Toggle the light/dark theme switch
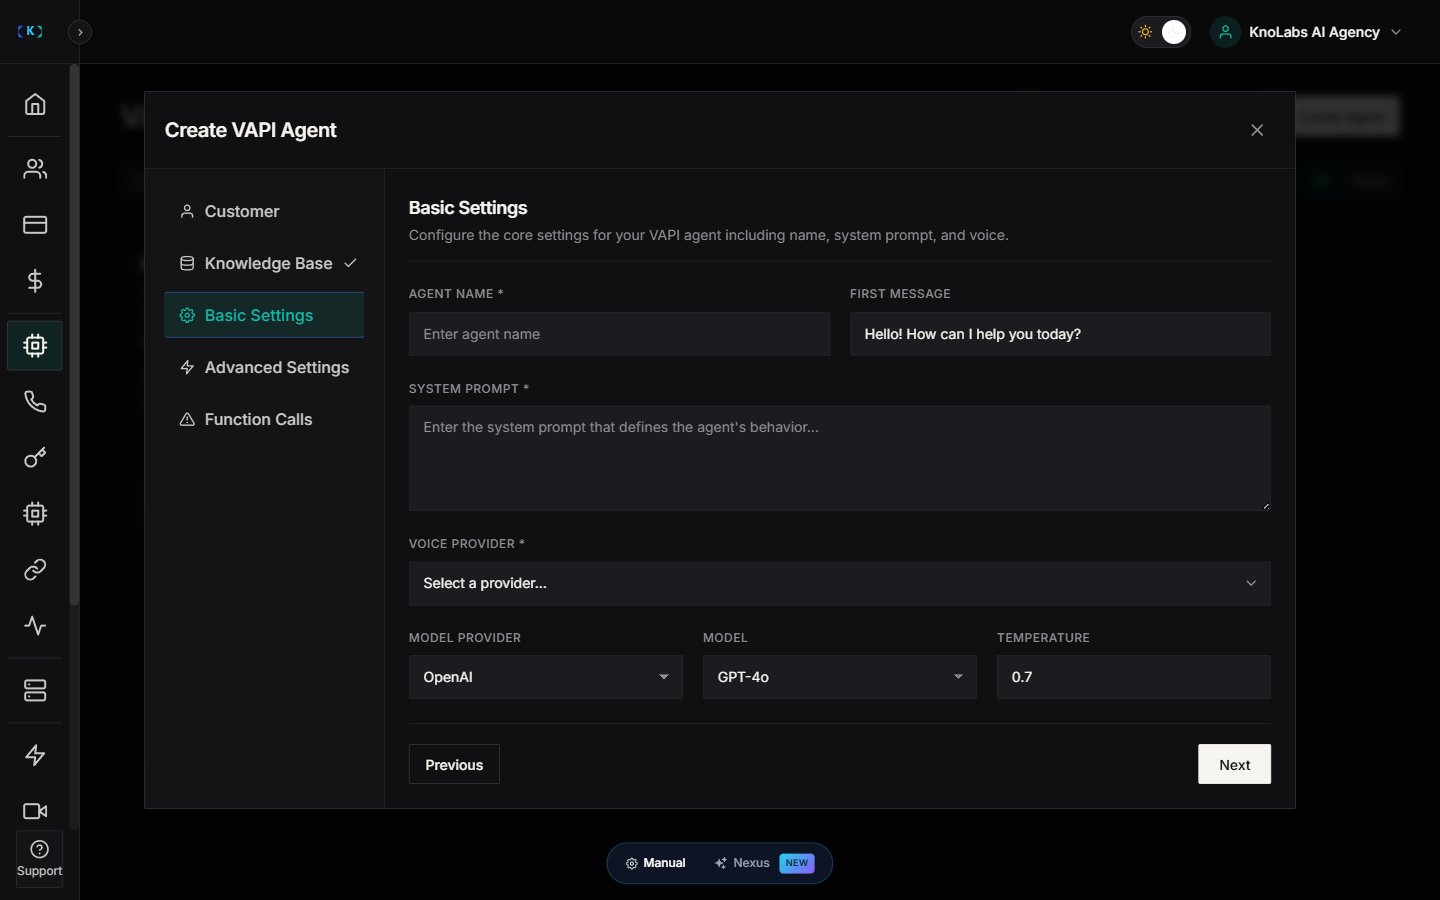1440x900 pixels. (x=1160, y=32)
